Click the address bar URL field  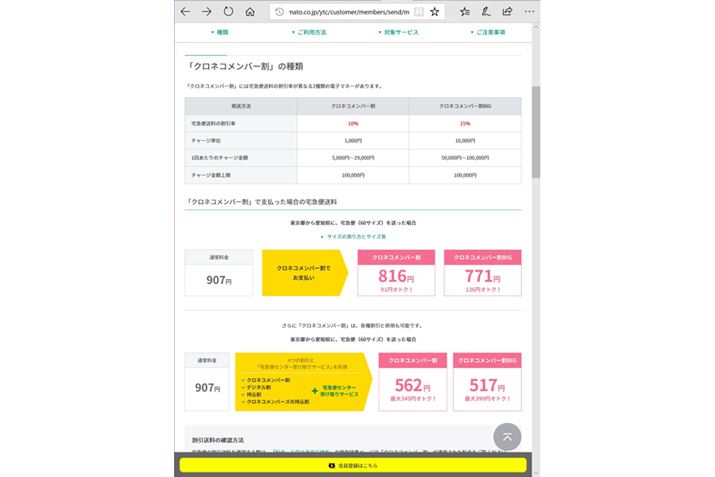345,12
